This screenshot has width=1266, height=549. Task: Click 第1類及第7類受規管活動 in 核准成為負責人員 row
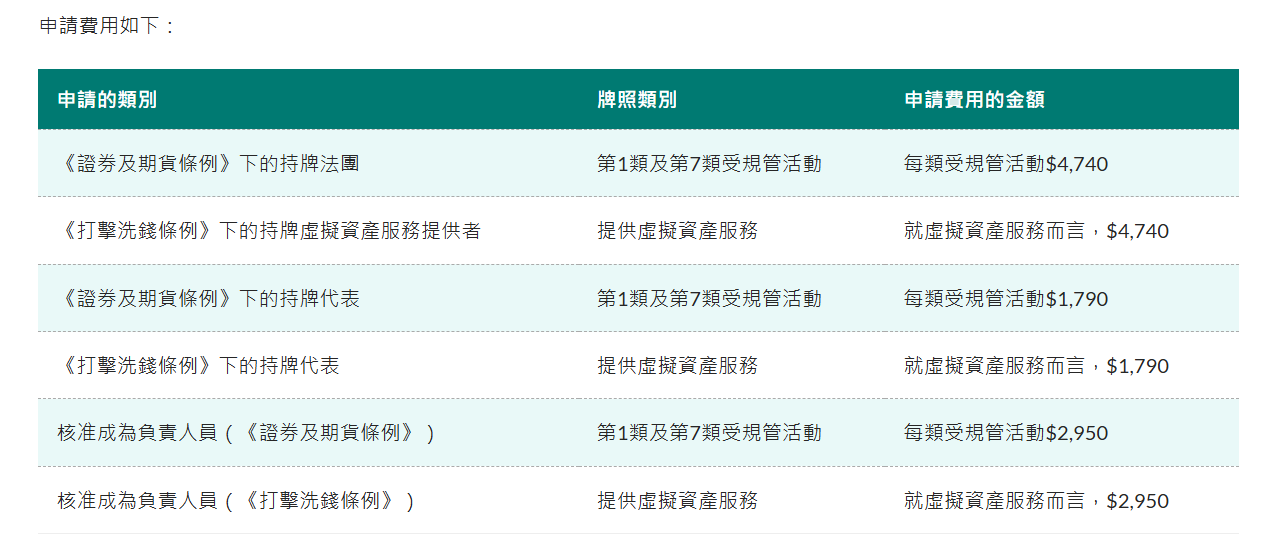click(709, 433)
